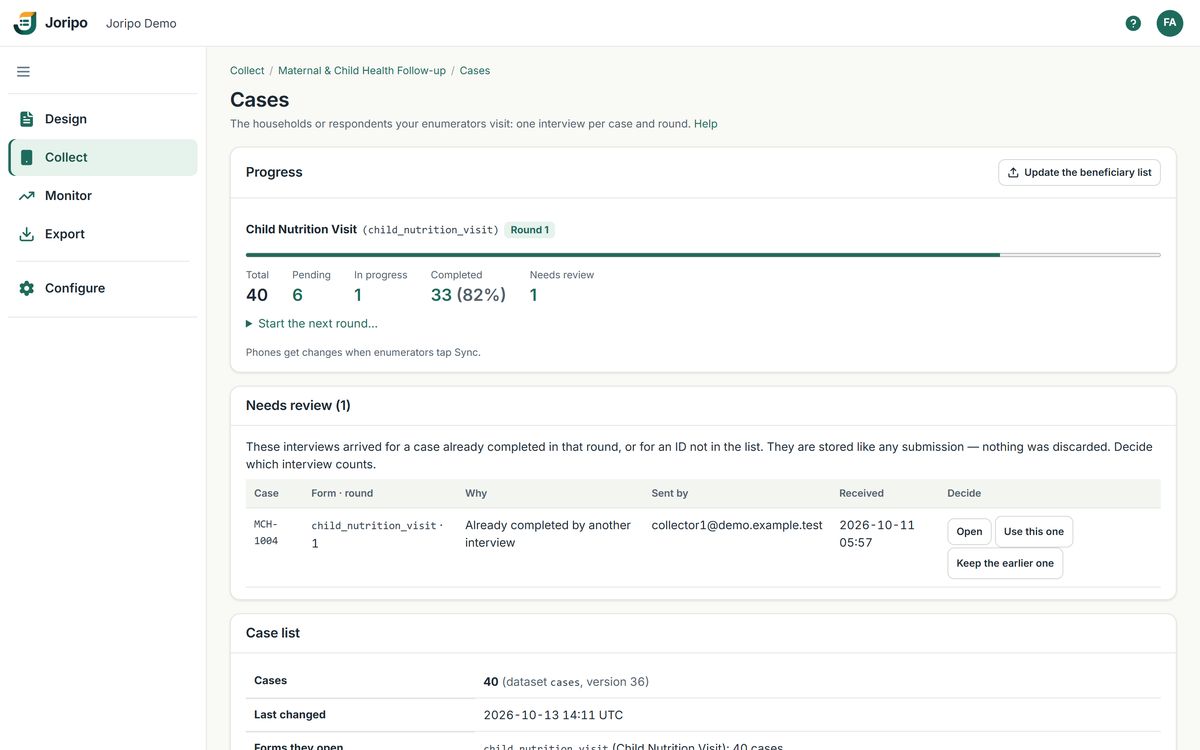1200x750 pixels.
Task: Expand Start the next round
Action: [312, 323]
